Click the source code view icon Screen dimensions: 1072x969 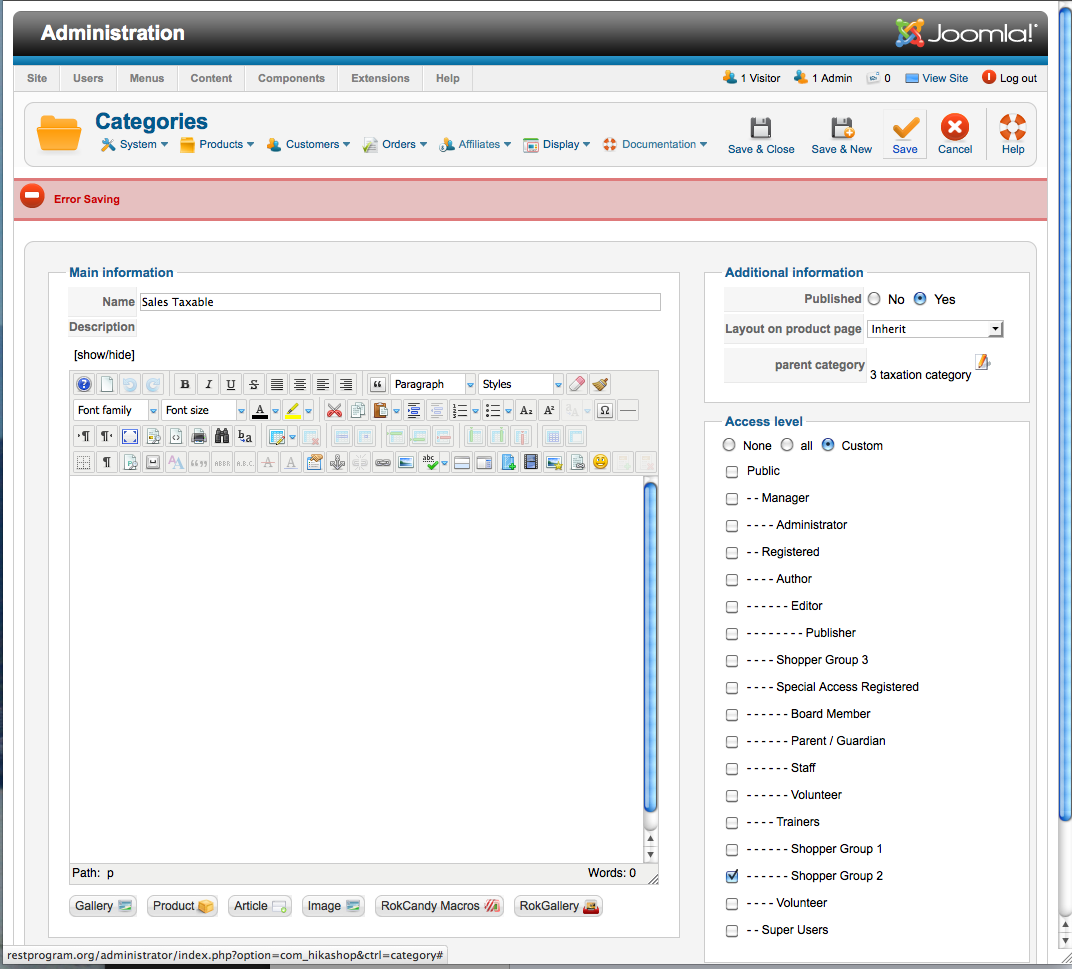[176, 436]
